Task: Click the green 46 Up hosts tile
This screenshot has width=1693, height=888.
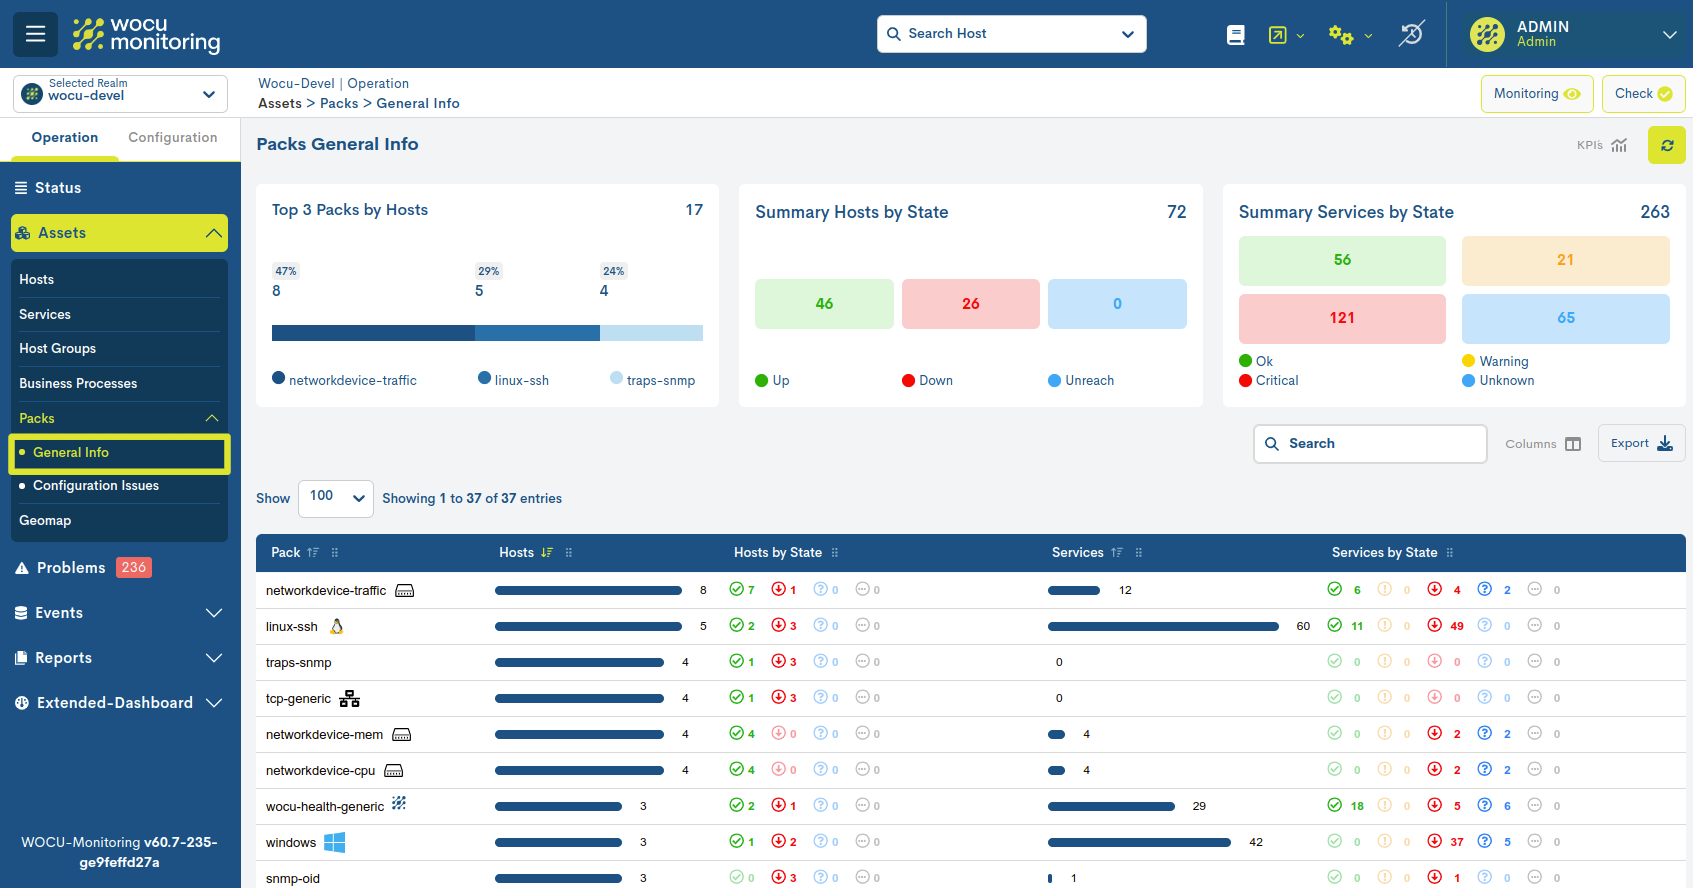Action: (x=824, y=304)
